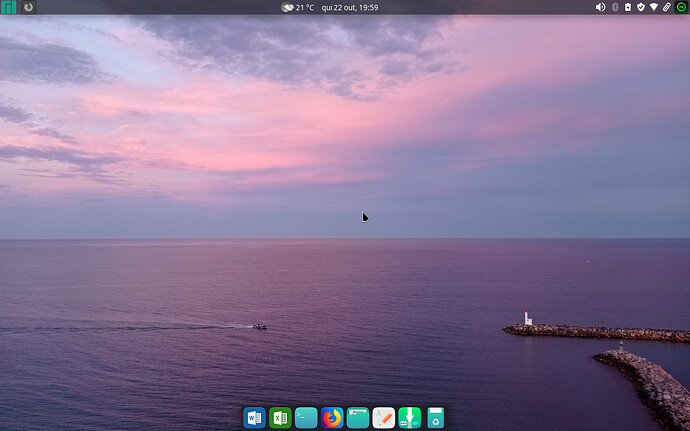Click the paperclip tray icon
This screenshot has width=690, height=431.
pyautogui.click(x=667, y=7)
